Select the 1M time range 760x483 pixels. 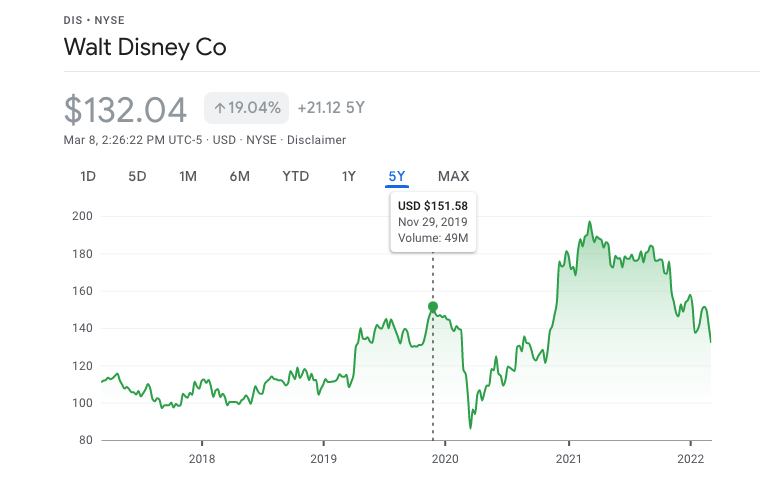tap(188, 177)
